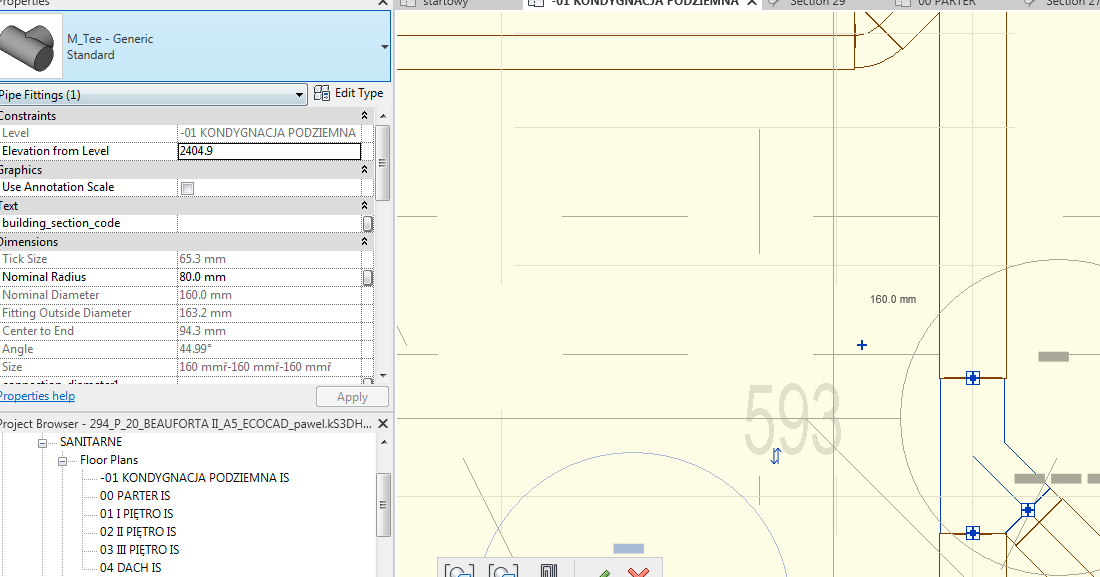Viewport: 1100px width, 577px height.
Task: Click the 160.0 mm dimension label on canvas
Action: pos(892,300)
